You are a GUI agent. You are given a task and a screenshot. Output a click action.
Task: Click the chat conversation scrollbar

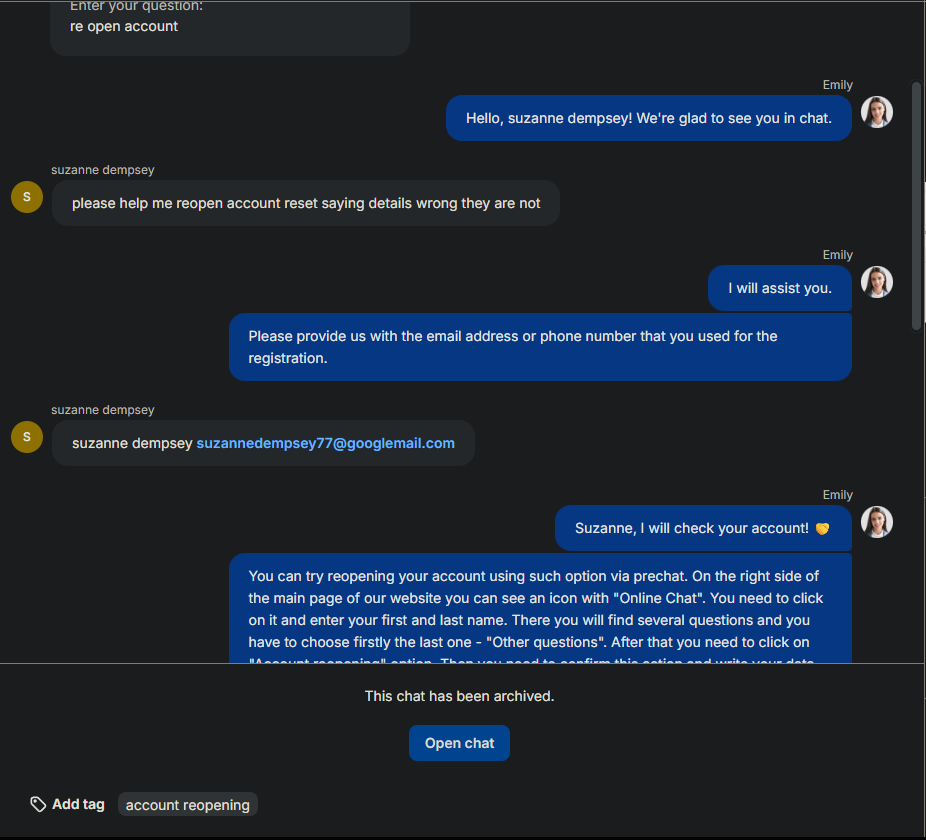(917, 205)
